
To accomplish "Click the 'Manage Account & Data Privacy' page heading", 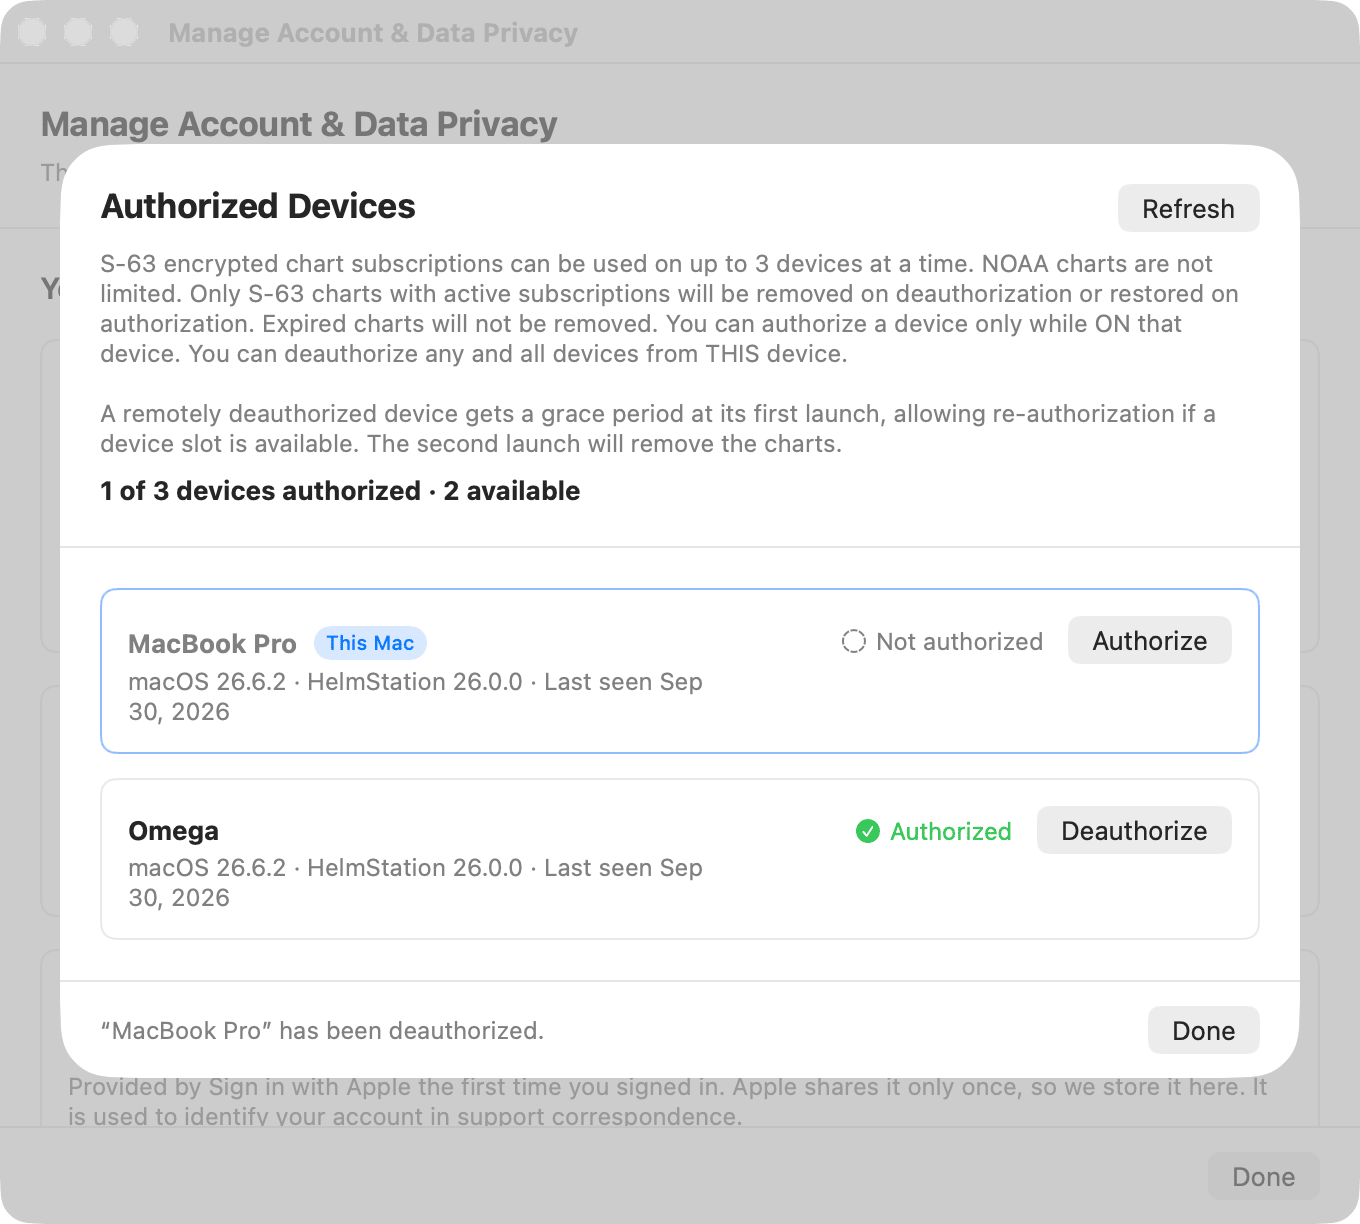I will coord(299,124).
